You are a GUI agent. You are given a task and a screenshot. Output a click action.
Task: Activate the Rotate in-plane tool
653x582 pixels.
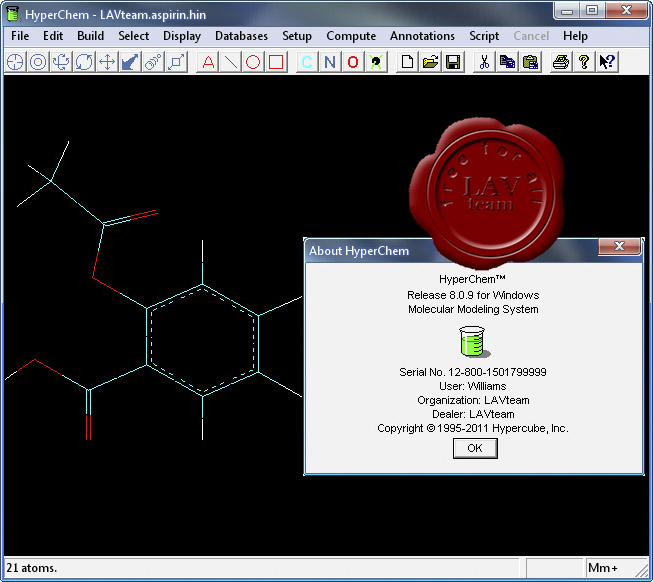pyautogui.click(x=84, y=62)
